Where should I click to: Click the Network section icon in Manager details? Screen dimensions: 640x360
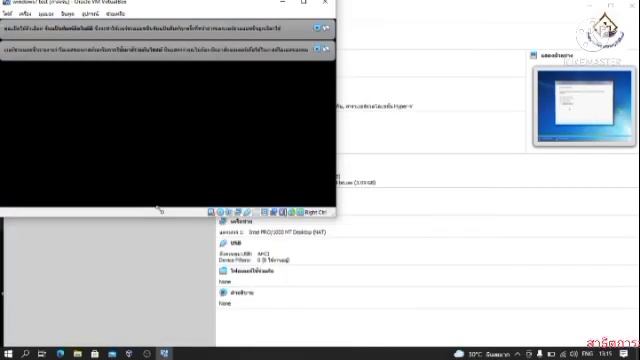coord(223,221)
